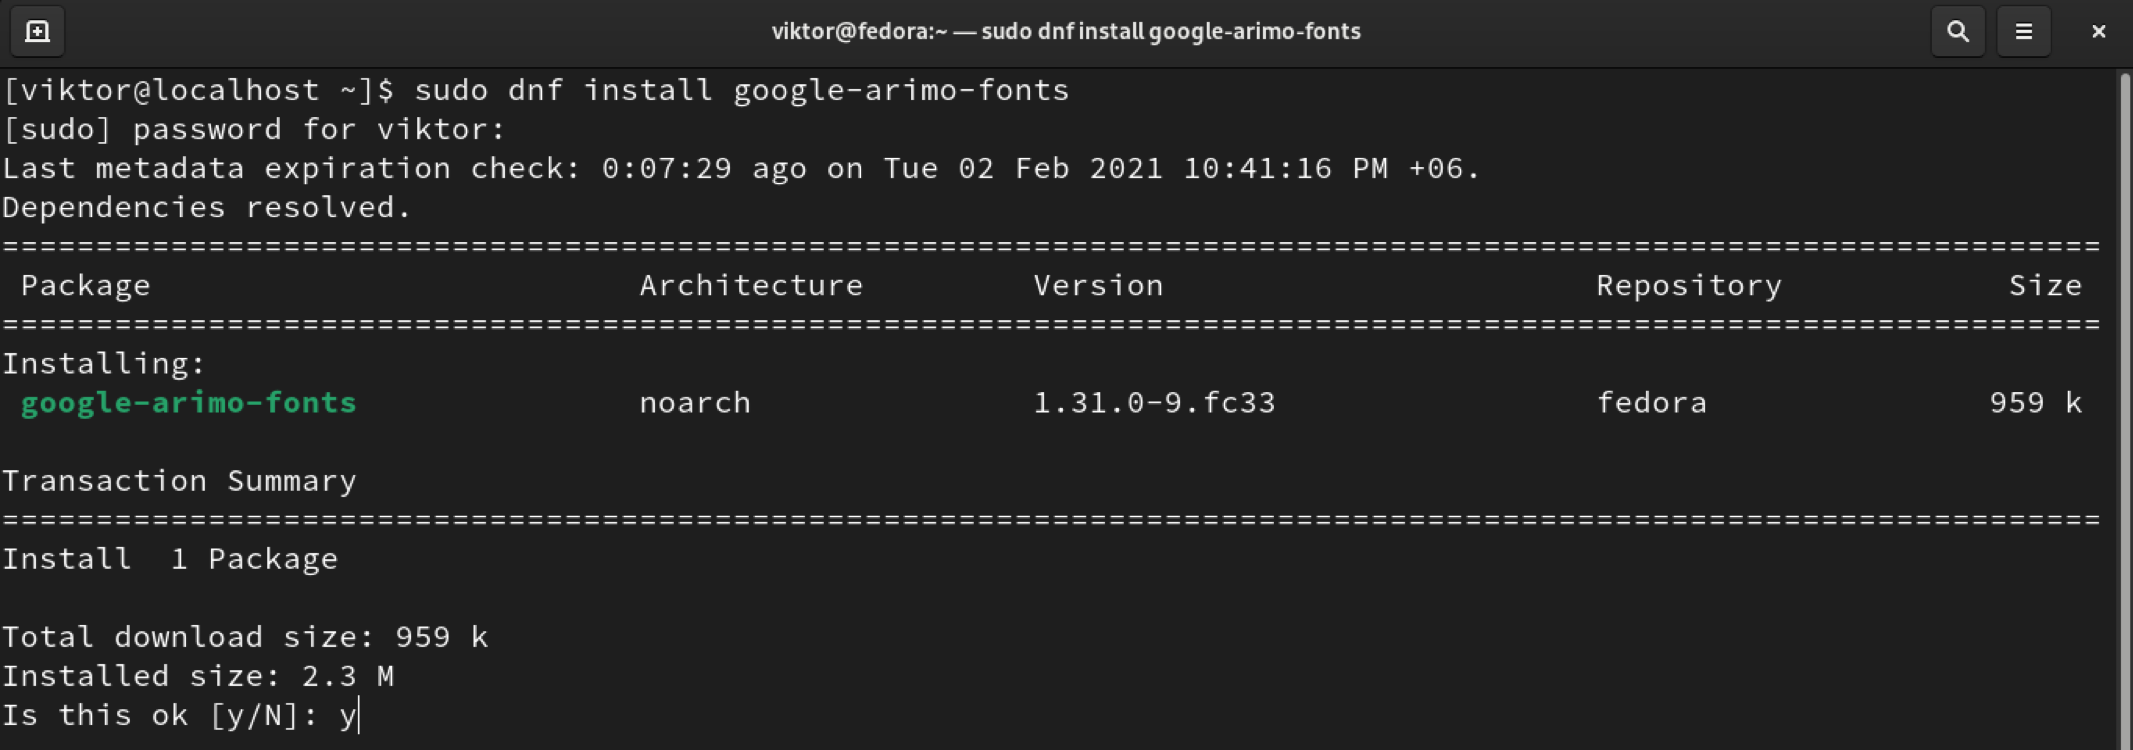Click the terminal vertical scrollbar
Viewport: 2133px width, 750px height.
[x=2124, y=400]
